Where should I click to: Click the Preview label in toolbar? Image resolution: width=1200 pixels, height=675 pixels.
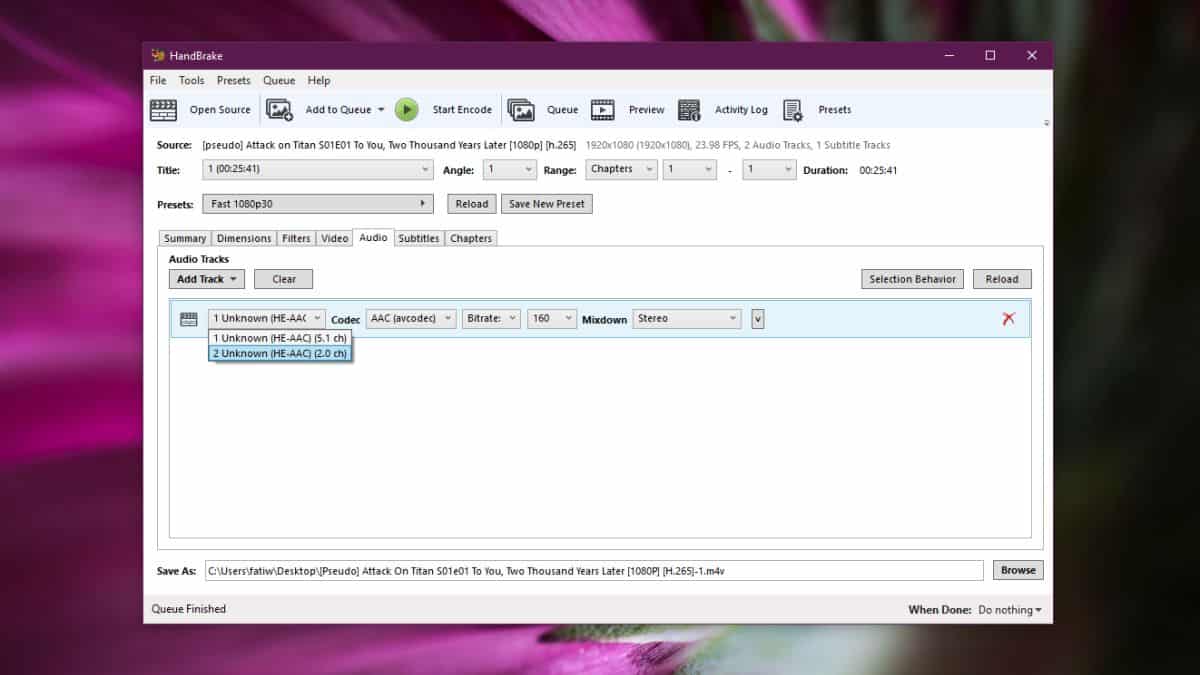point(647,110)
